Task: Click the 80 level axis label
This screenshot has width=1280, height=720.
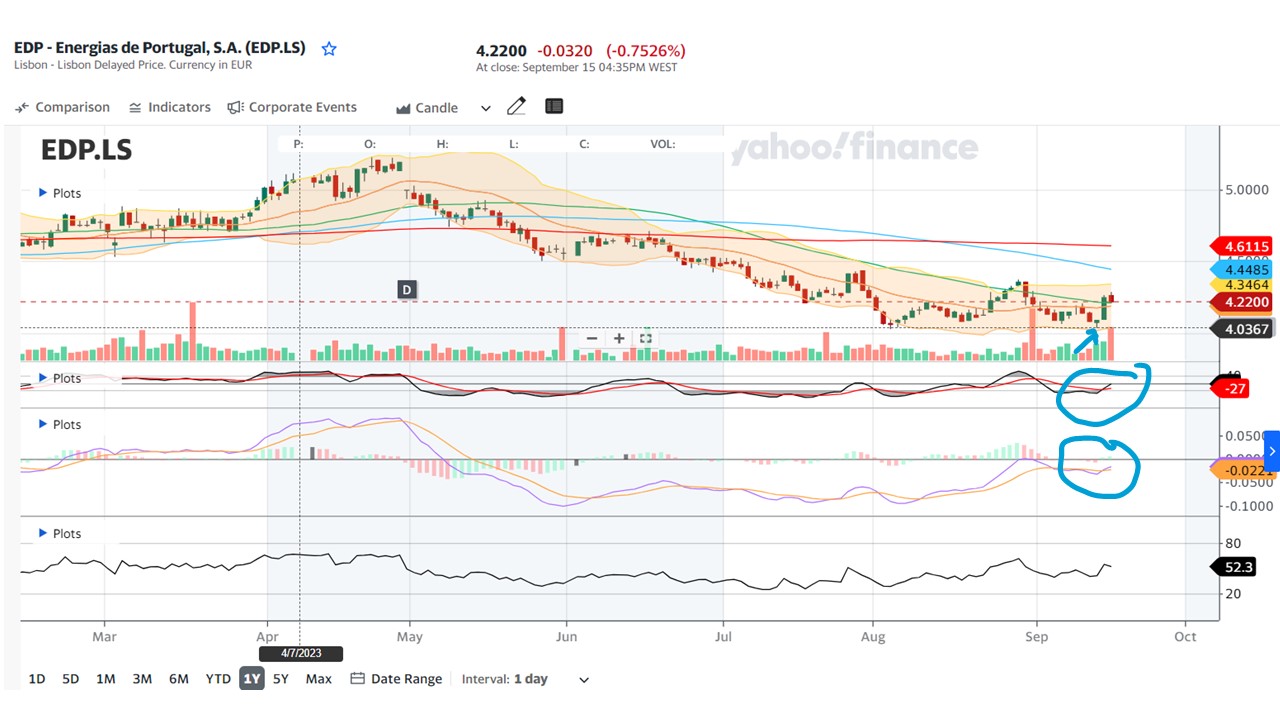Action: click(1233, 544)
